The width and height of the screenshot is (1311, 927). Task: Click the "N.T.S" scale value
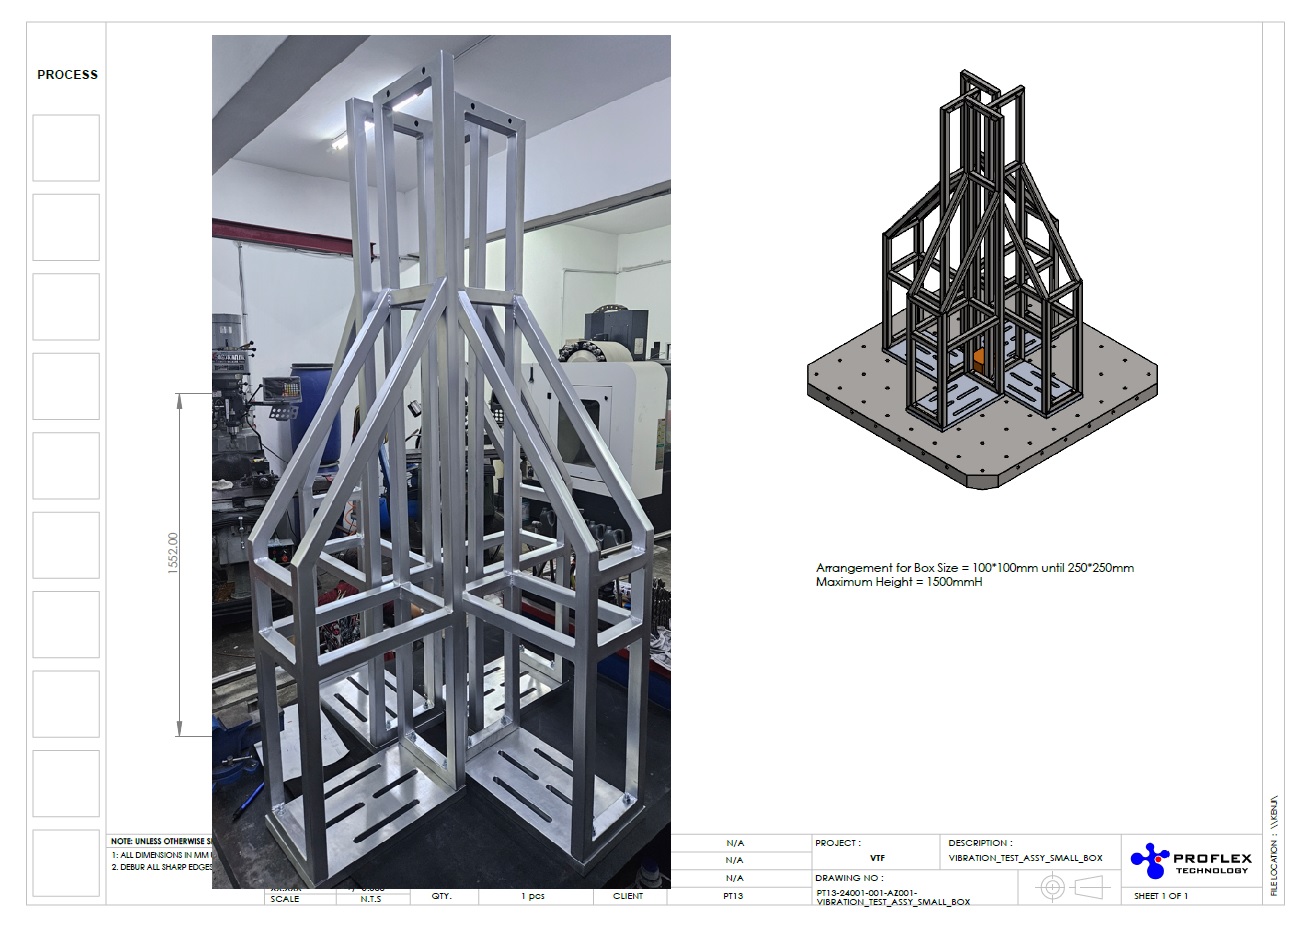click(x=371, y=898)
